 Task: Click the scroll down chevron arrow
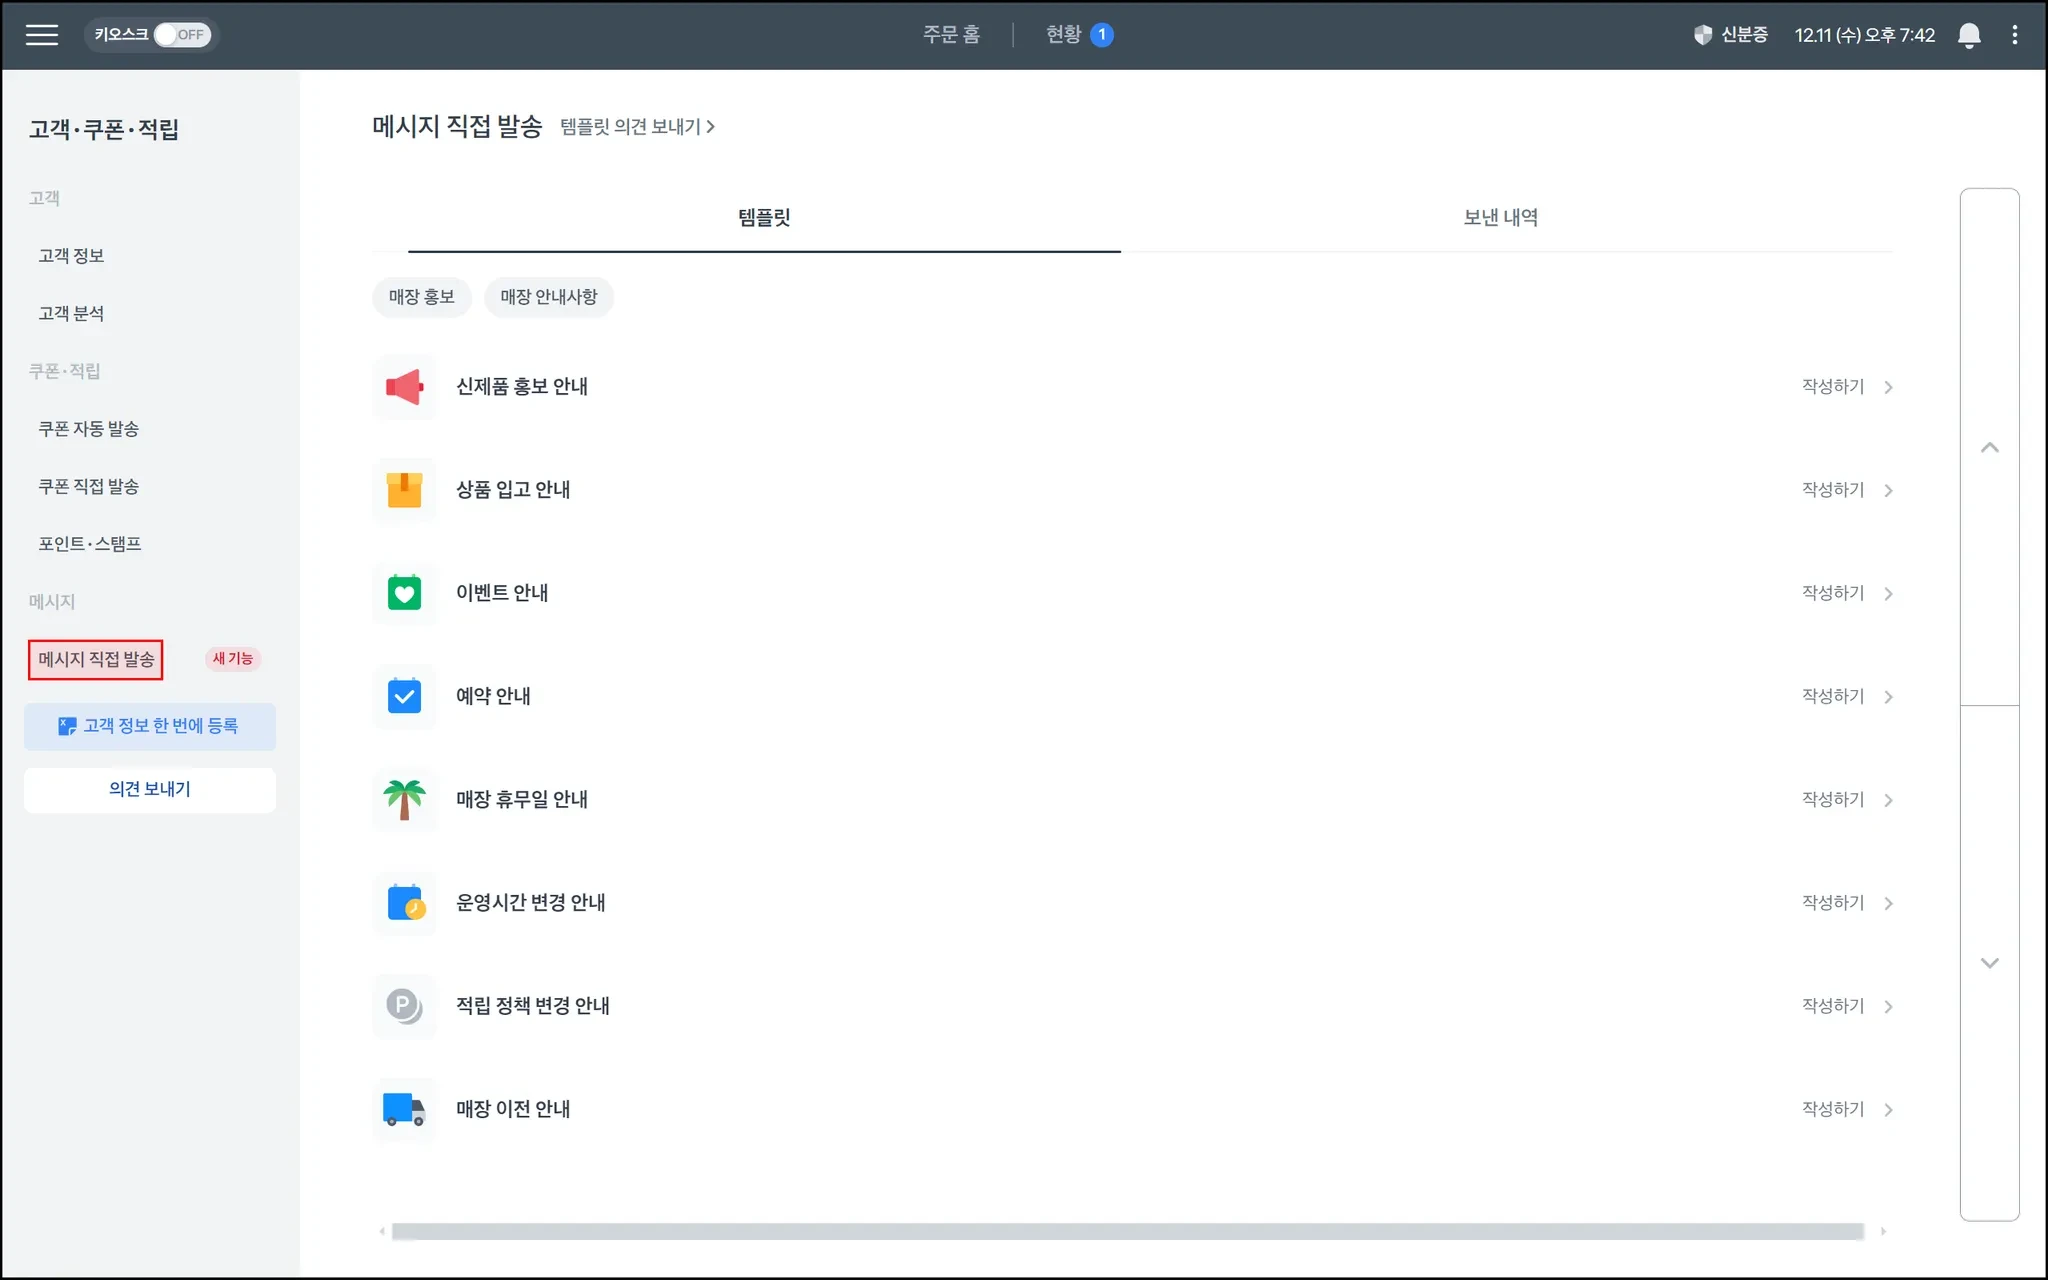(1989, 963)
